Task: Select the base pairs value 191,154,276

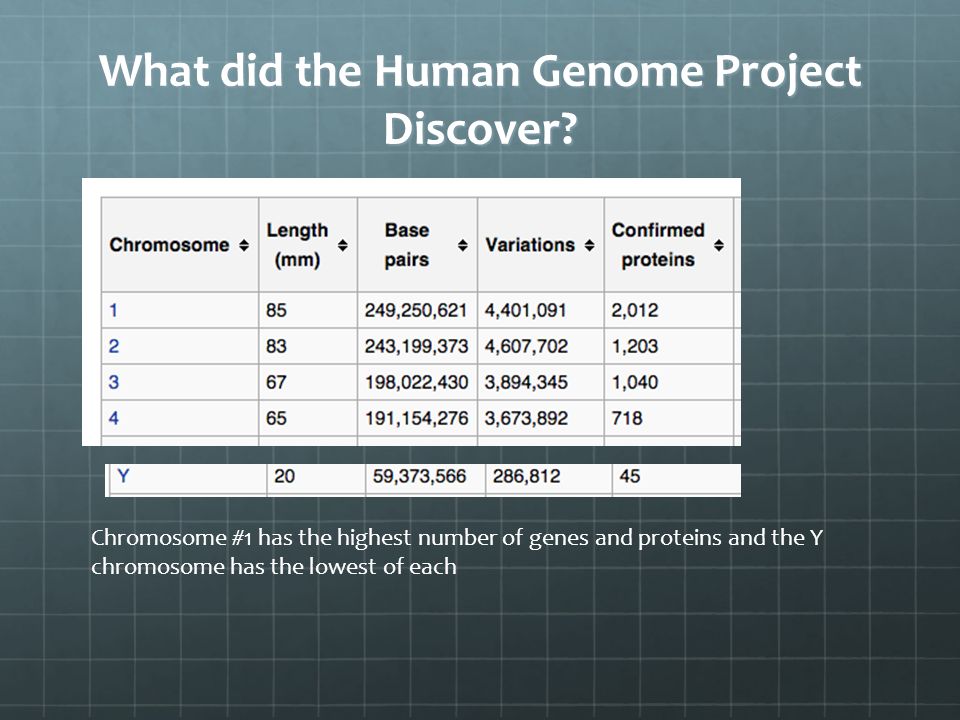Action: (416, 419)
